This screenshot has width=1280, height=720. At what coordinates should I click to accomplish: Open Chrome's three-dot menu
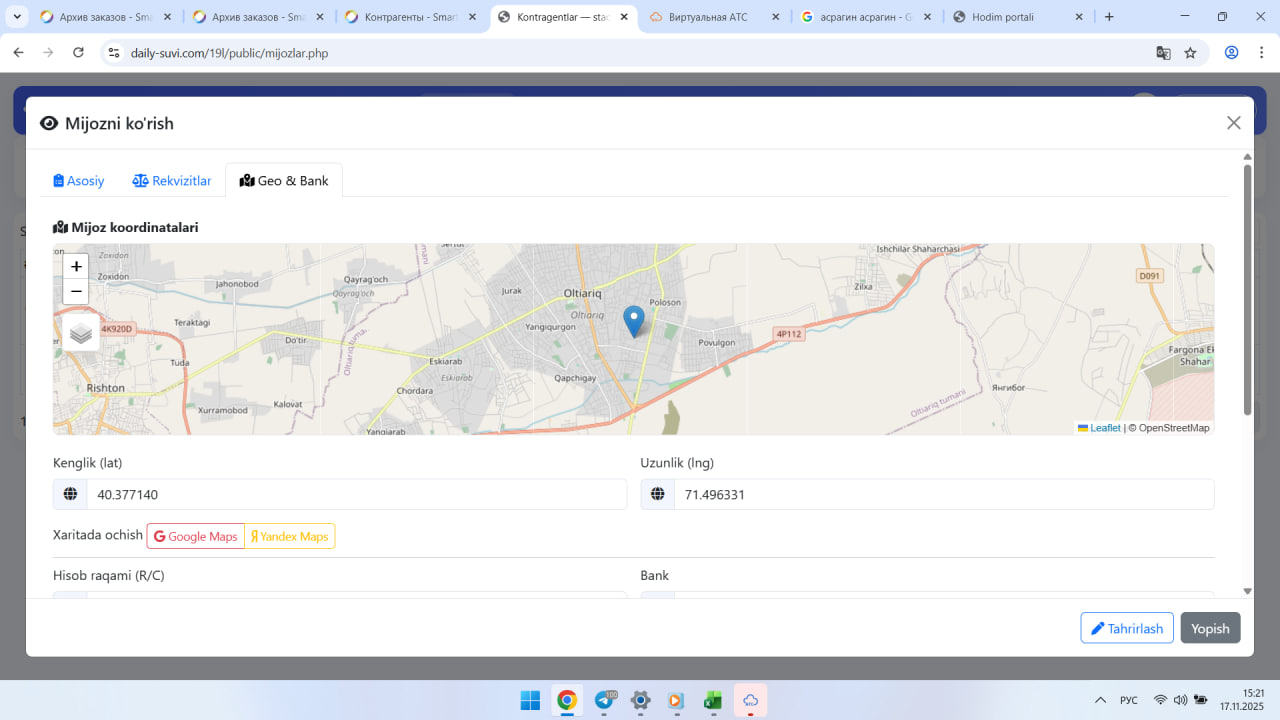point(1261,53)
